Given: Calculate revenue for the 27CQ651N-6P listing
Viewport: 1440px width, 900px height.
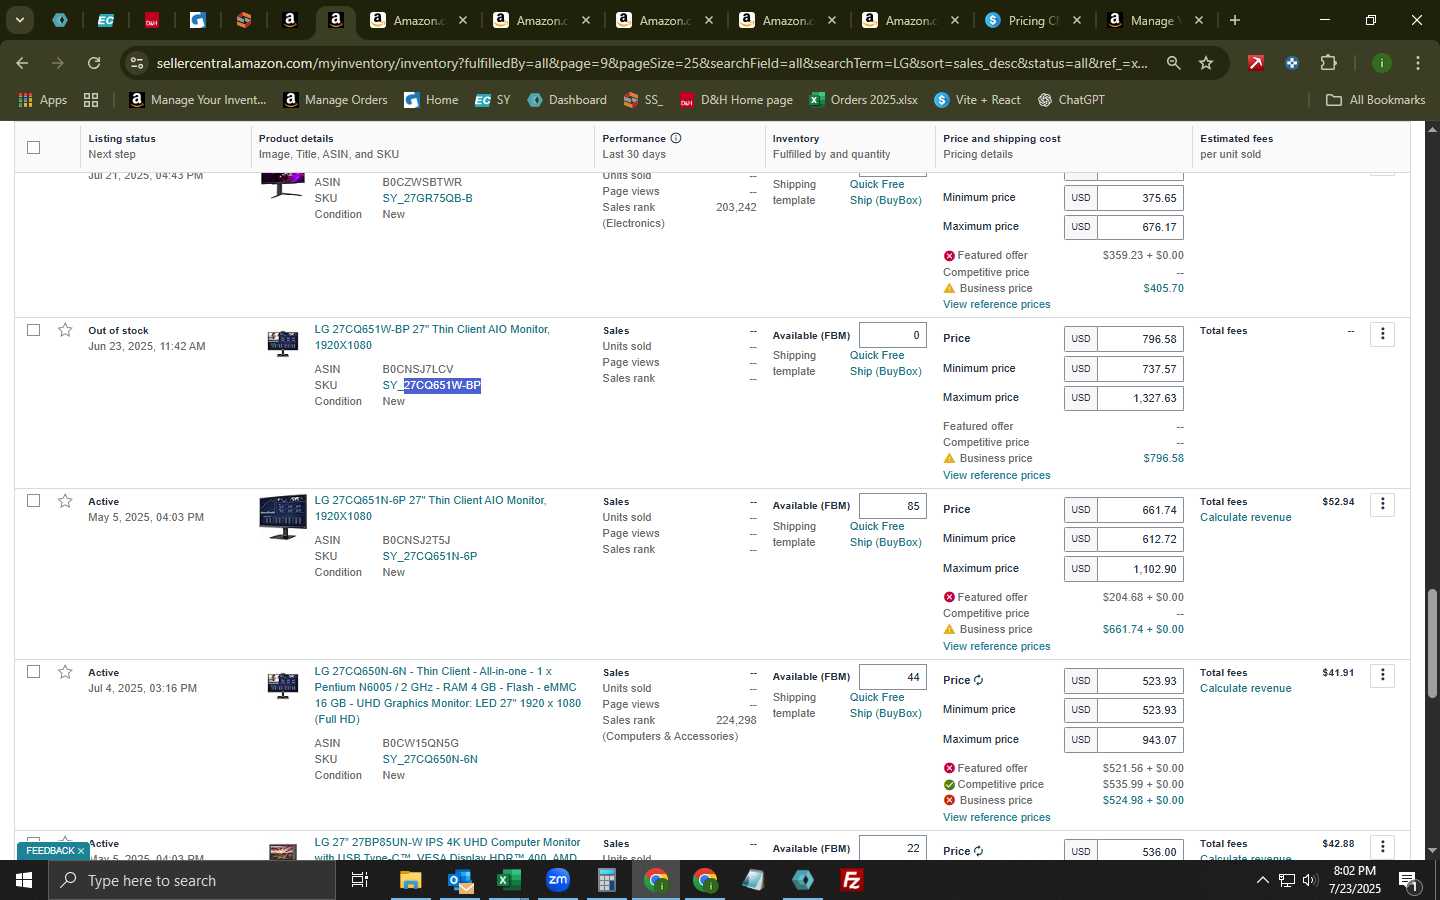Looking at the screenshot, I should (1245, 517).
